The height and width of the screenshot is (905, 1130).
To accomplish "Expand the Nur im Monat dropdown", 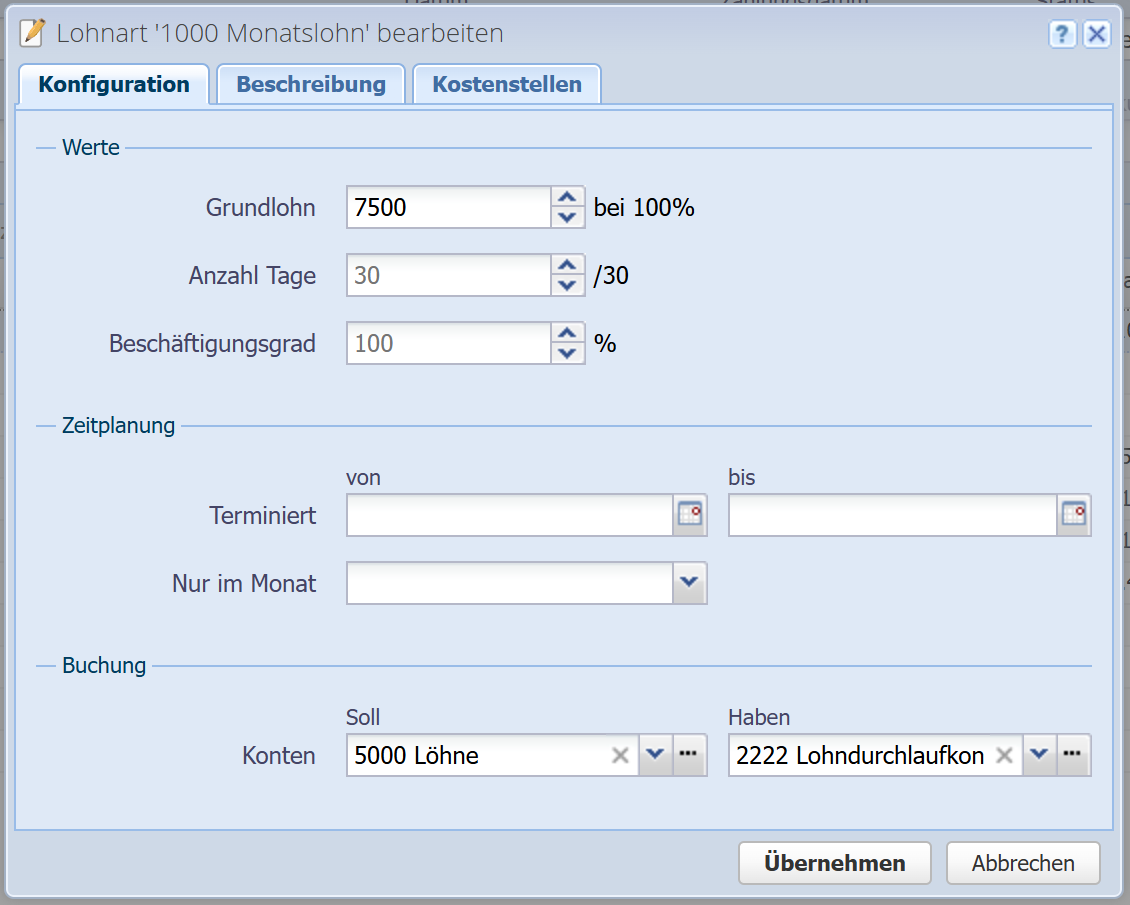I will [690, 583].
